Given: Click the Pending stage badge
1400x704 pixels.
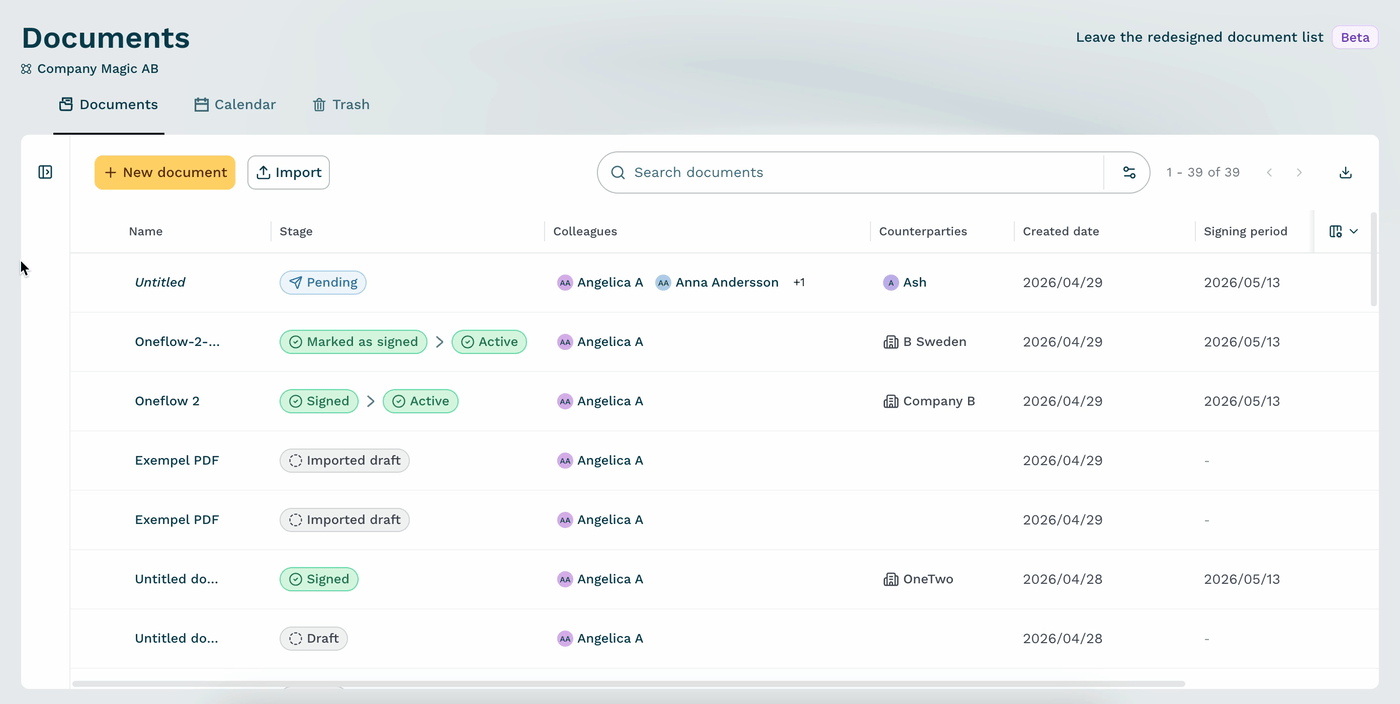Looking at the screenshot, I should tap(323, 282).
